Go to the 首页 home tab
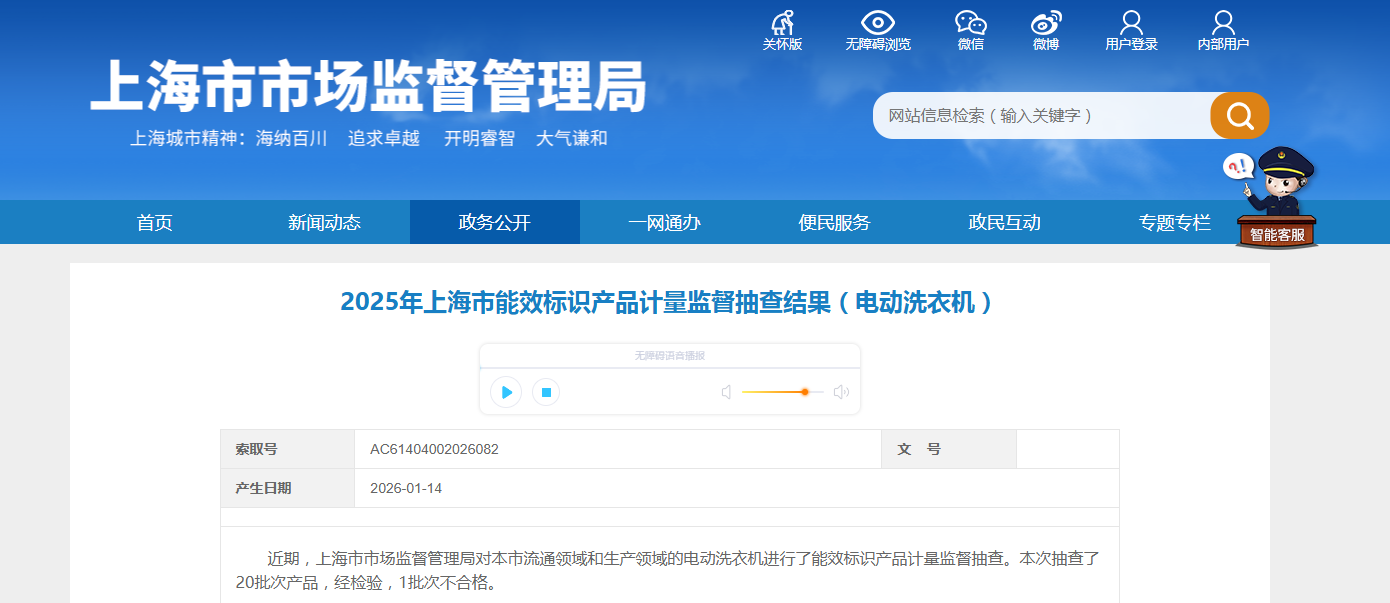The width and height of the screenshot is (1390, 603). tap(155, 223)
